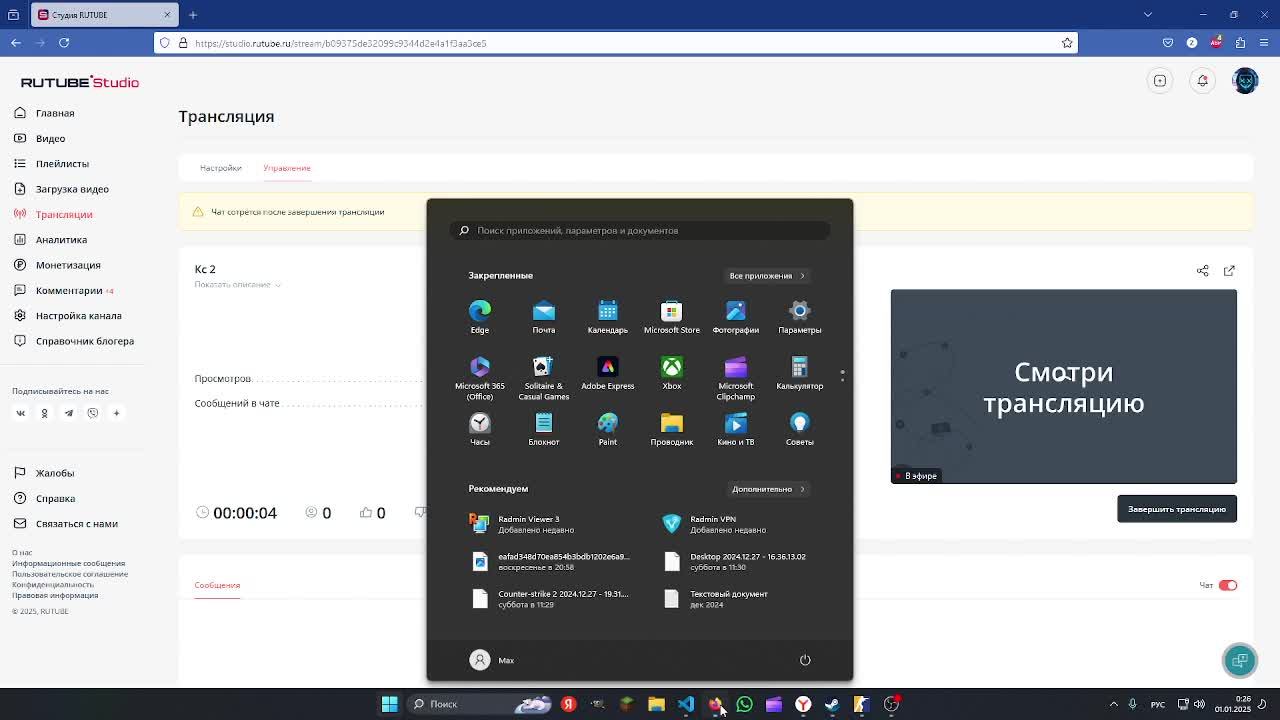Switch to the Настройки tab
Screen dimensions: 1280x720
tap(220, 168)
